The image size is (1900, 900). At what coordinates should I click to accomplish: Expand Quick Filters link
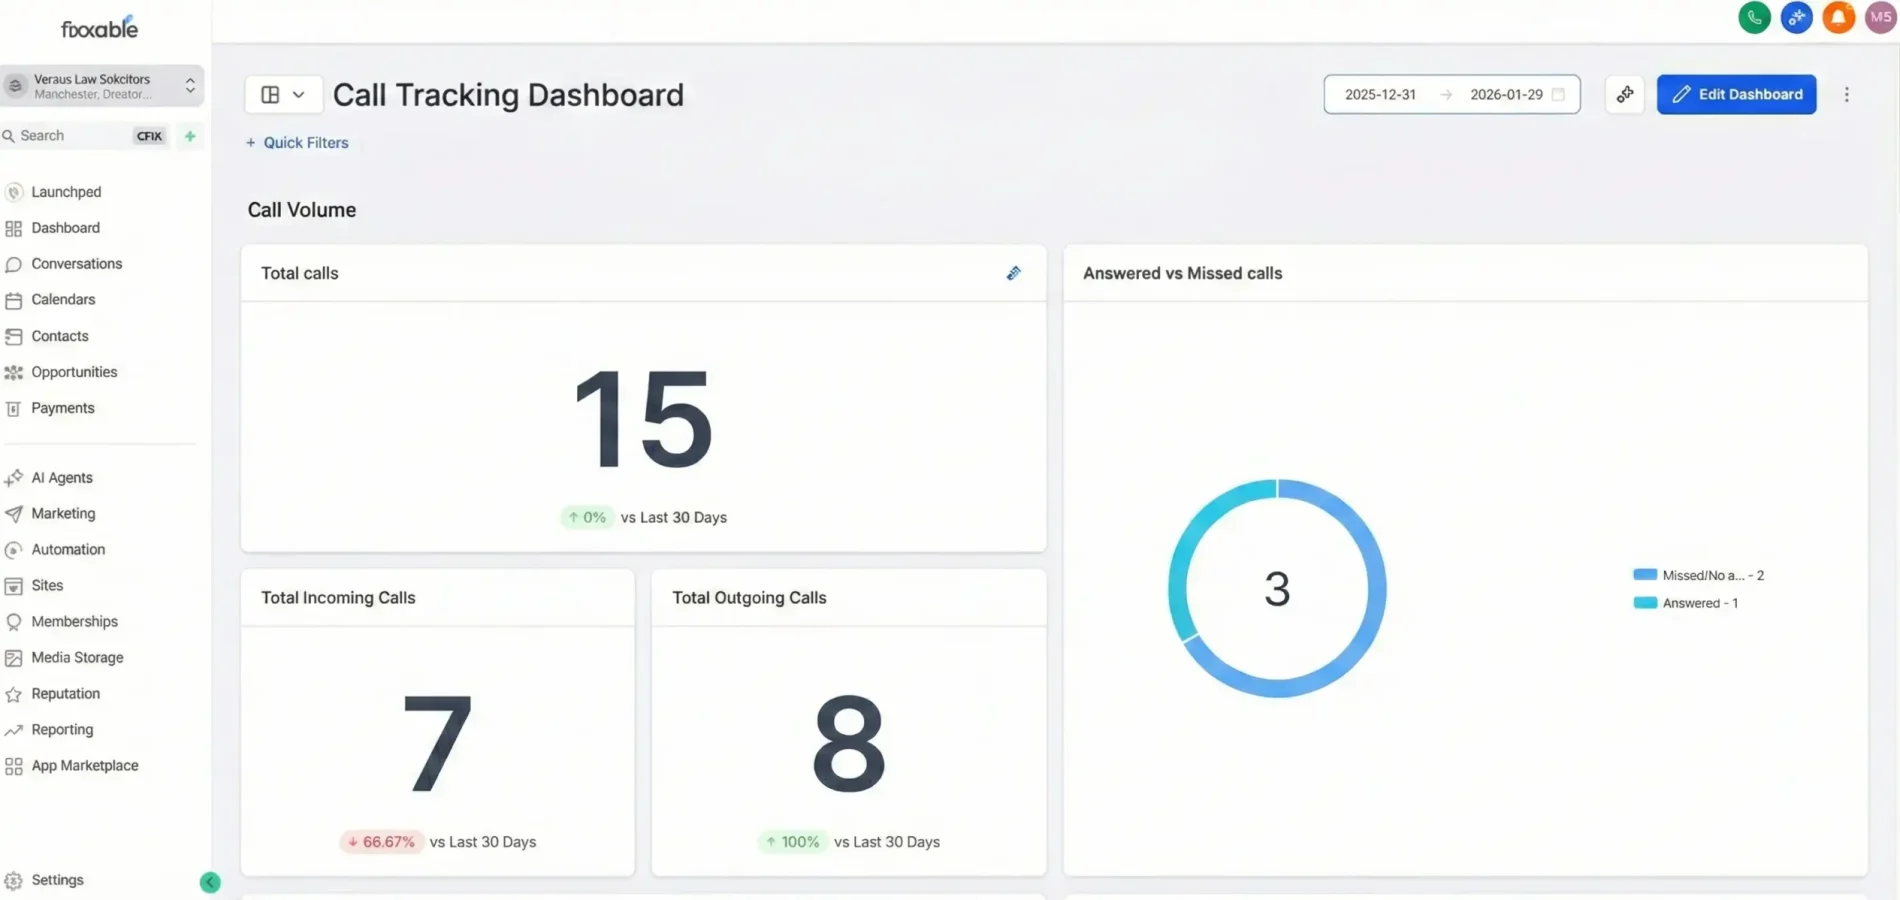tap(297, 142)
